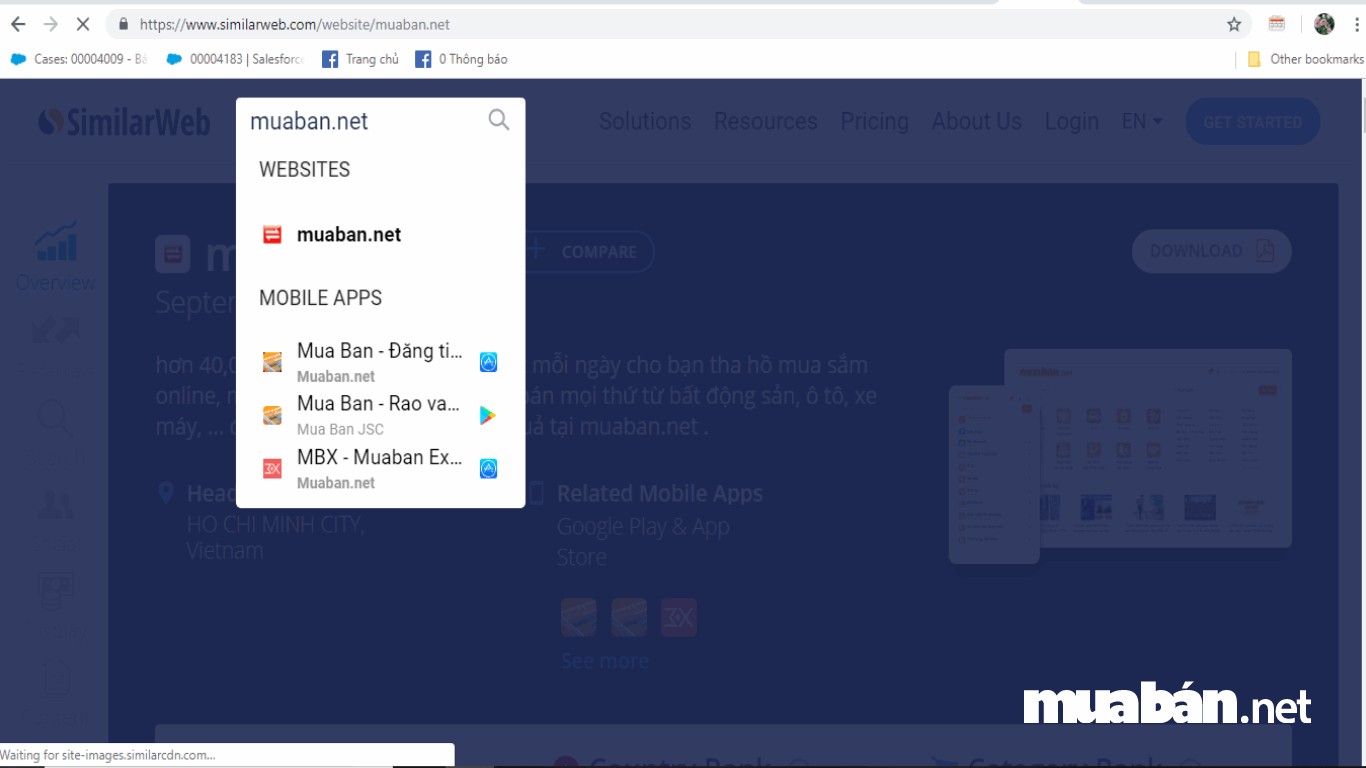Viewport: 1366px width, 768px height.
Task: Open the Solutions menu
Action: 645,121
